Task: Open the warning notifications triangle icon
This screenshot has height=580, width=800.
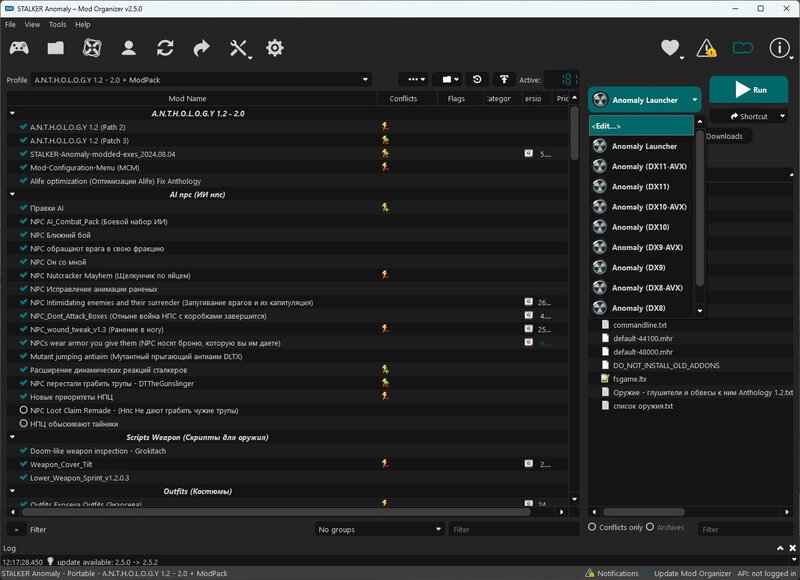Action: (x=706, y=48)
